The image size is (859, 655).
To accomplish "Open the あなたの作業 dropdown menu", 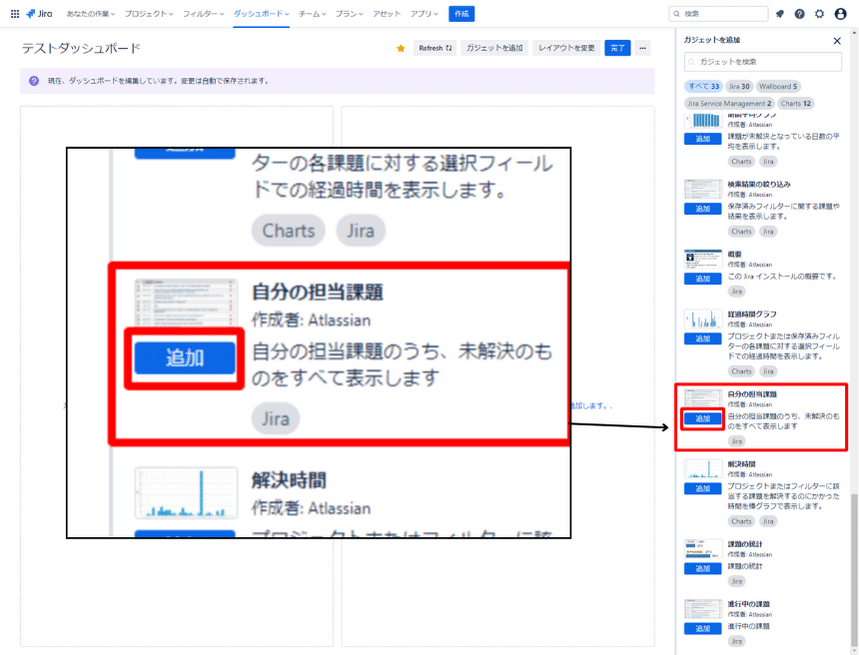I will coord(90,14).
